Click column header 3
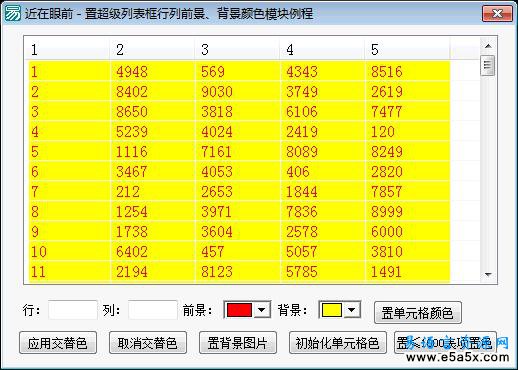Viewport: 518px width, 370px height. point(237,50)
